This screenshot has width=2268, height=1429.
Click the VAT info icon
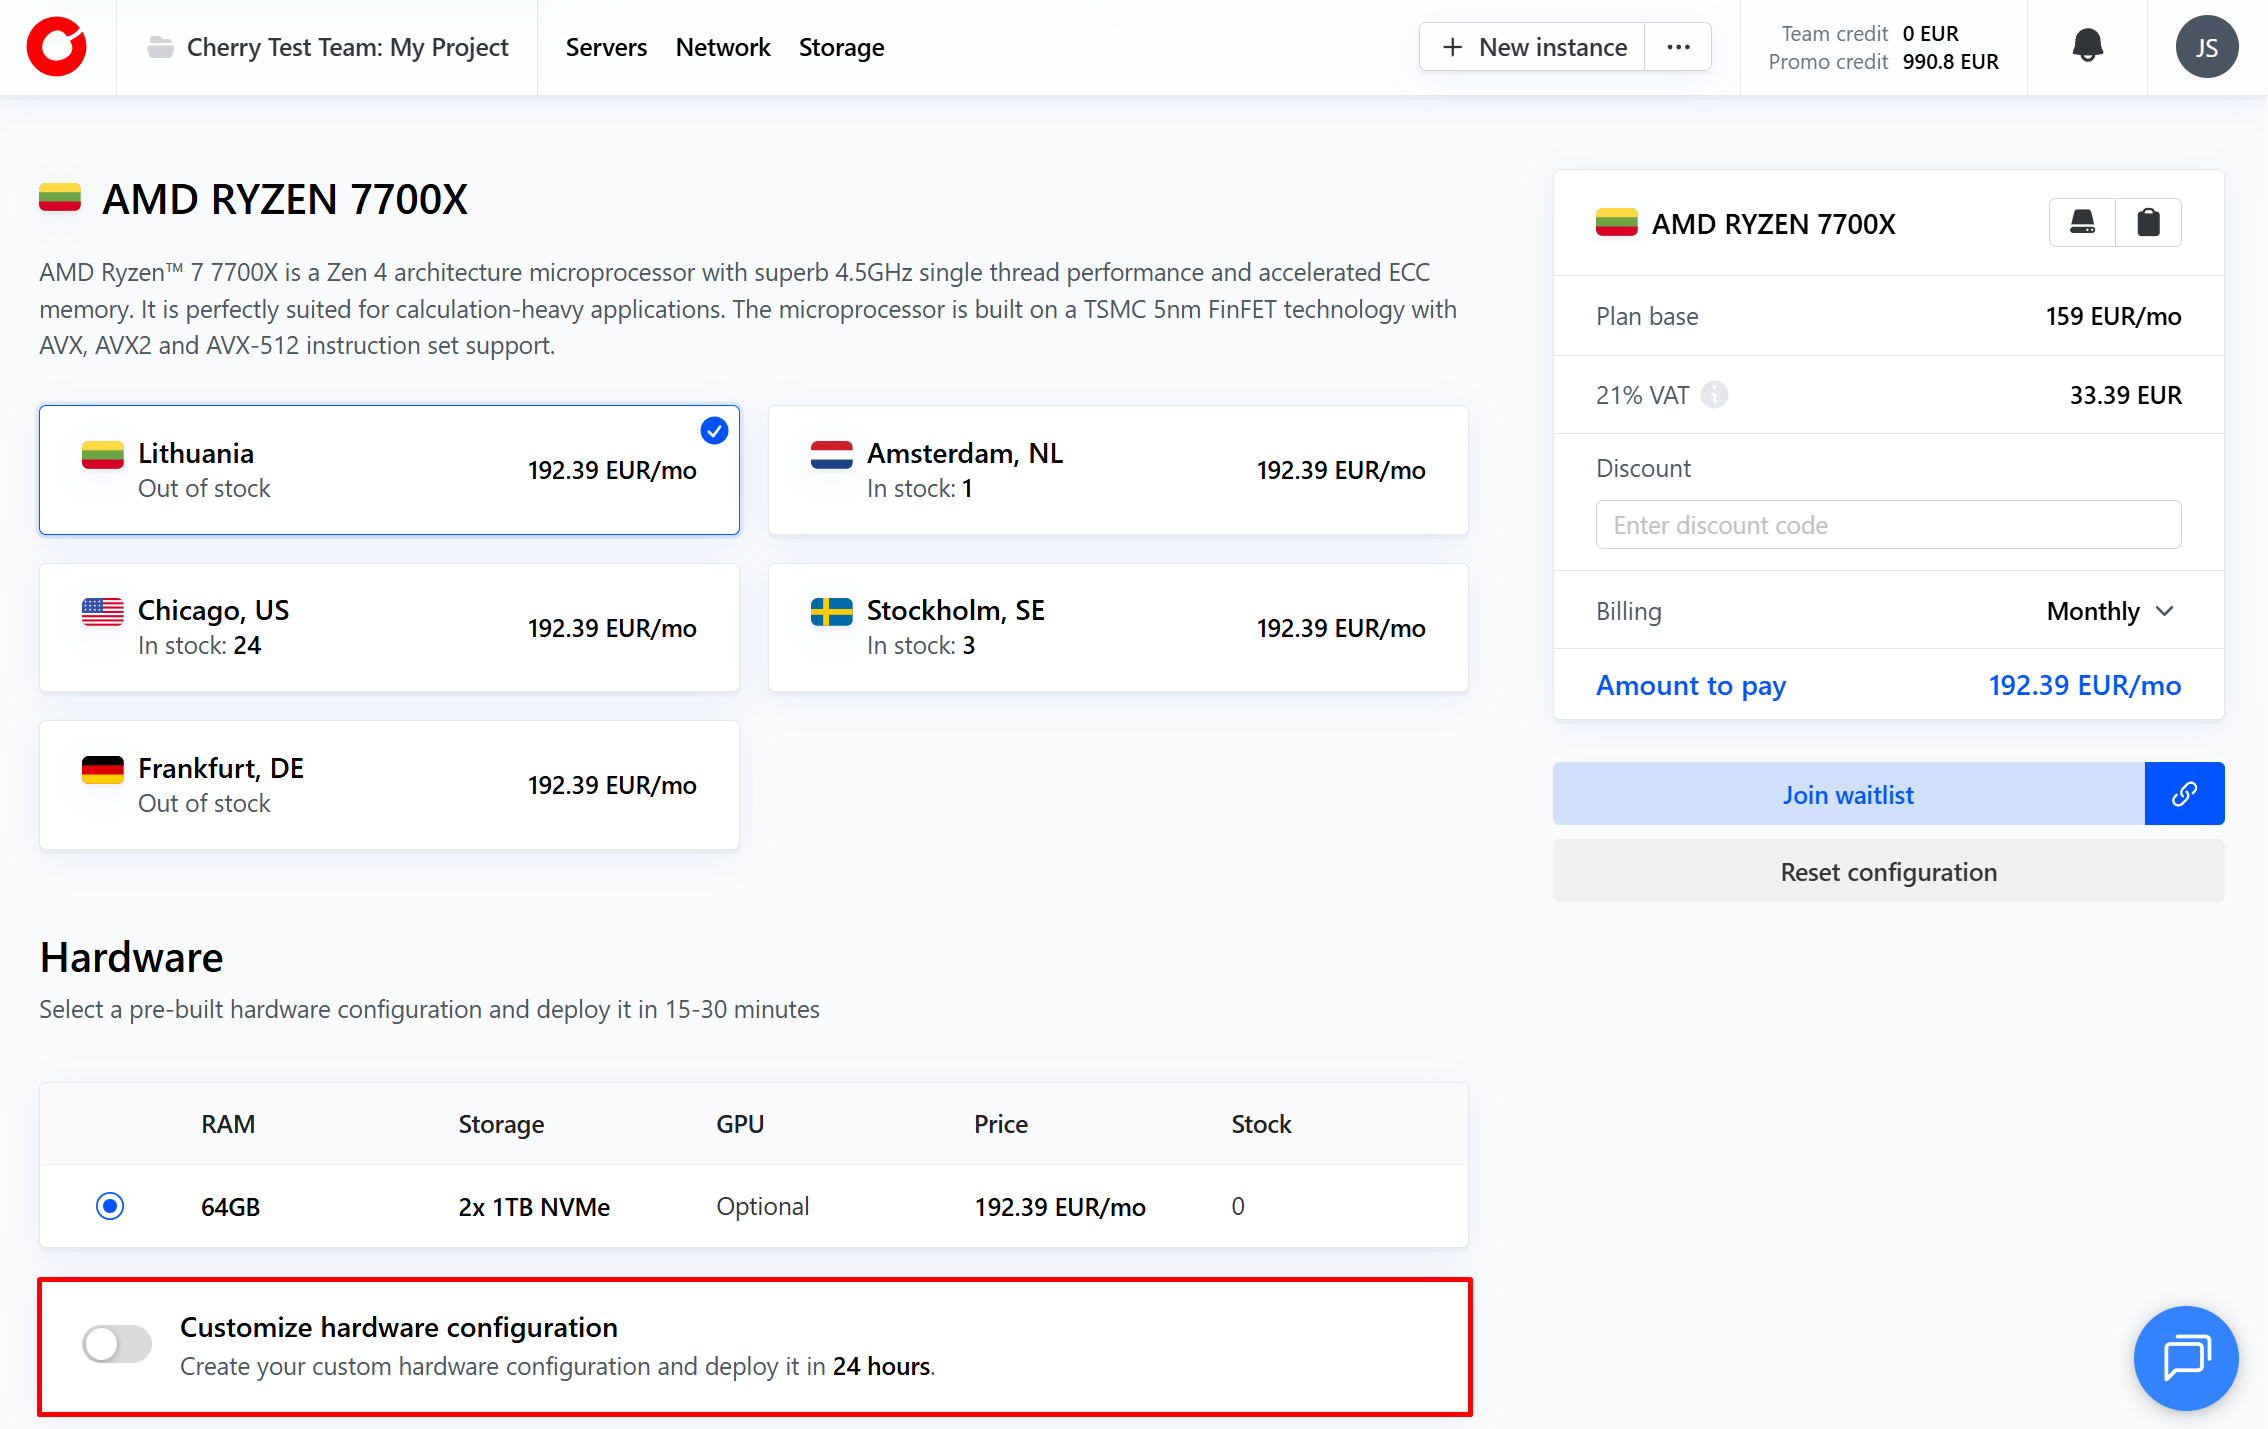(x=1714, y=395)
